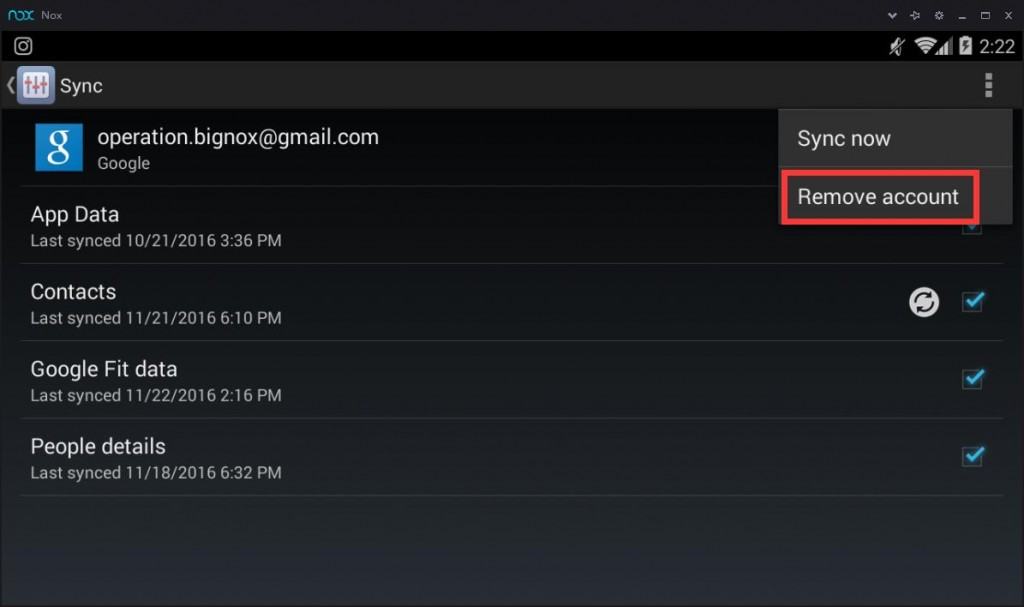
Task: Expand the Nox title bar dropdown arrow
Action: pyautogui.click(x=892, y=15)
